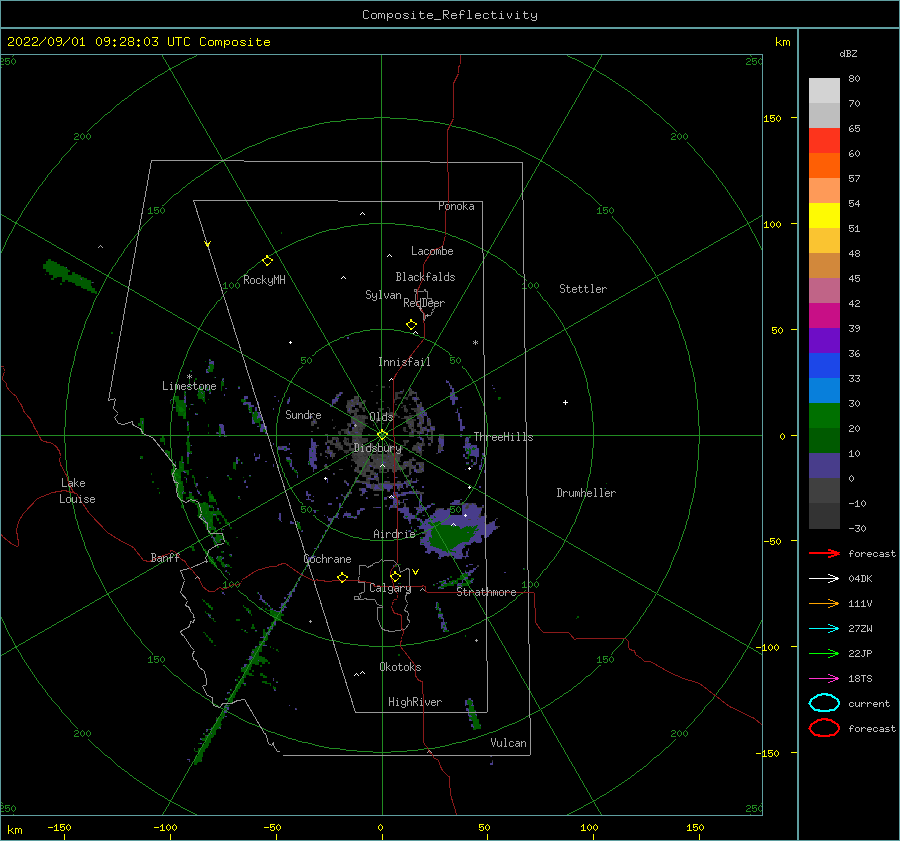Click the Composite_Reflectivity title text
Screen dimensions: 900x841
450,15
